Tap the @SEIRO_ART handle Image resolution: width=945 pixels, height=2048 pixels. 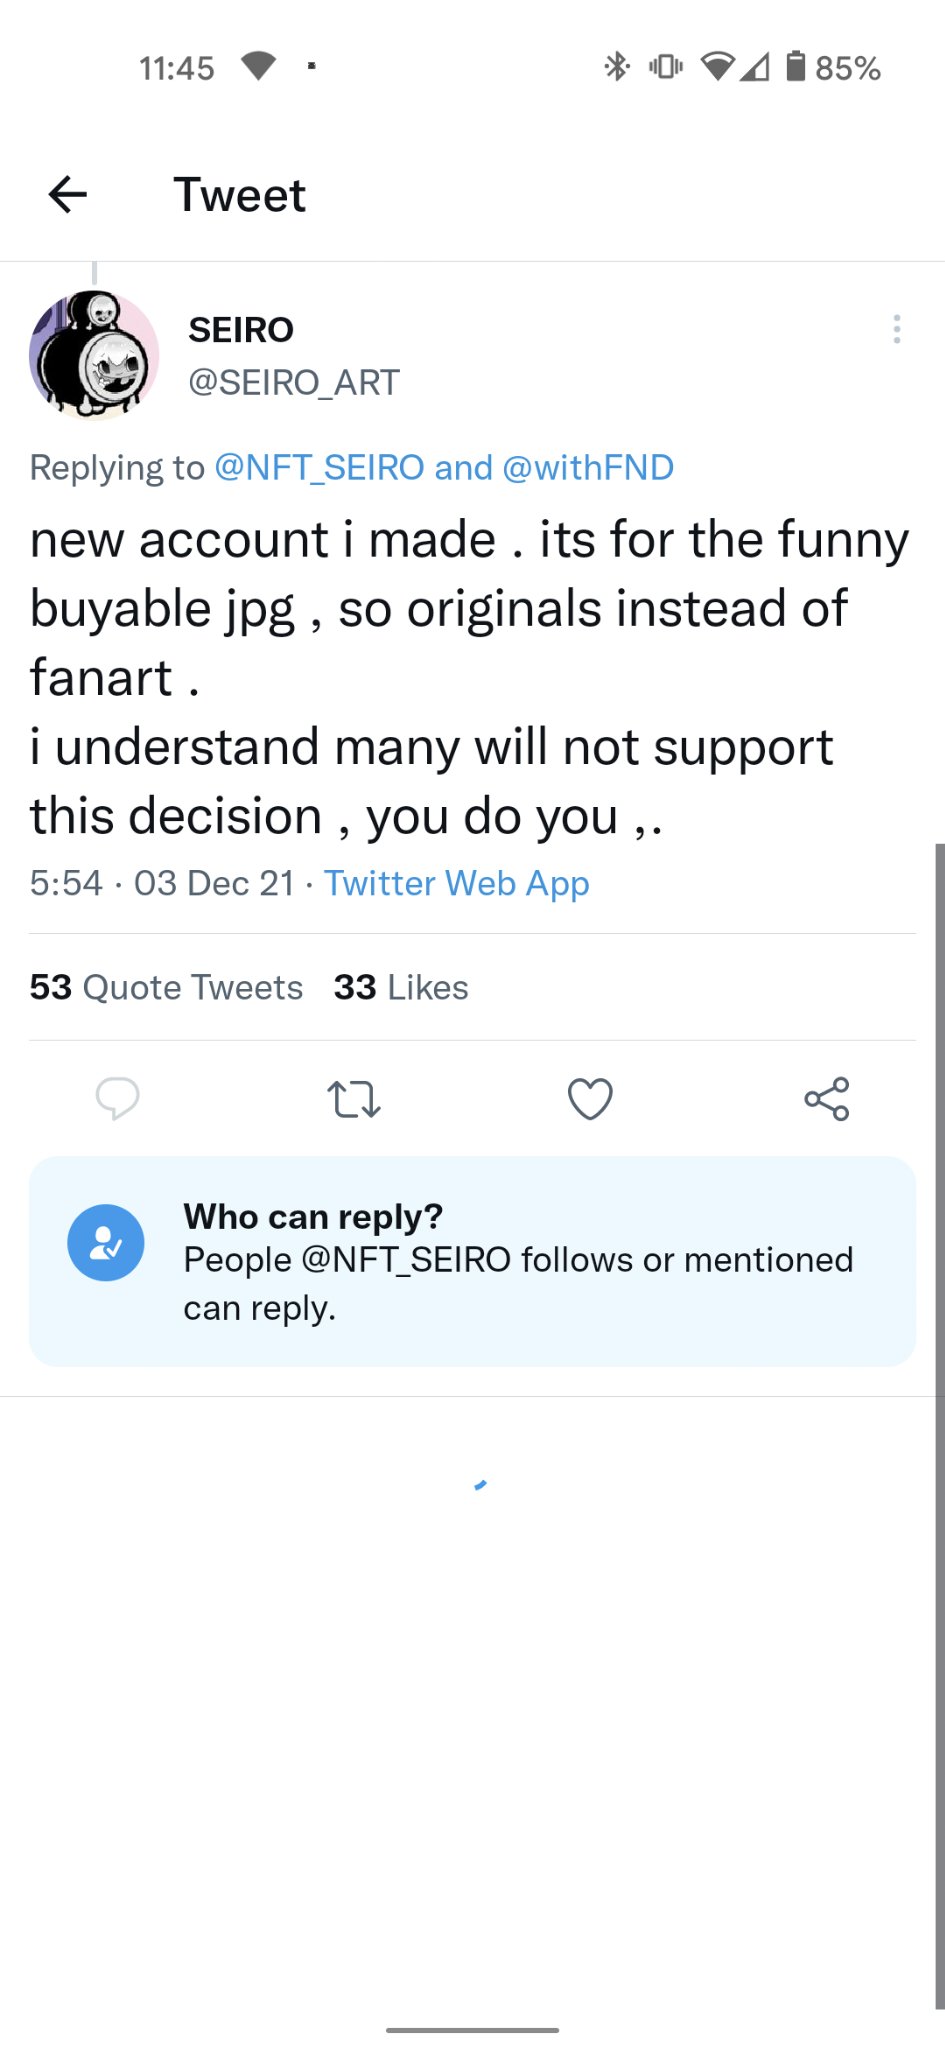294,382
